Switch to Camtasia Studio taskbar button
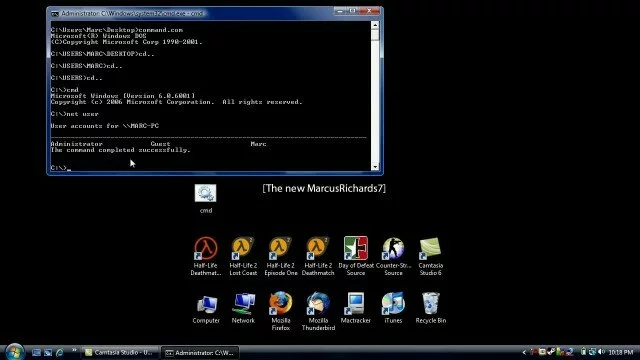 pyautogui.click(x=120, y=352)
